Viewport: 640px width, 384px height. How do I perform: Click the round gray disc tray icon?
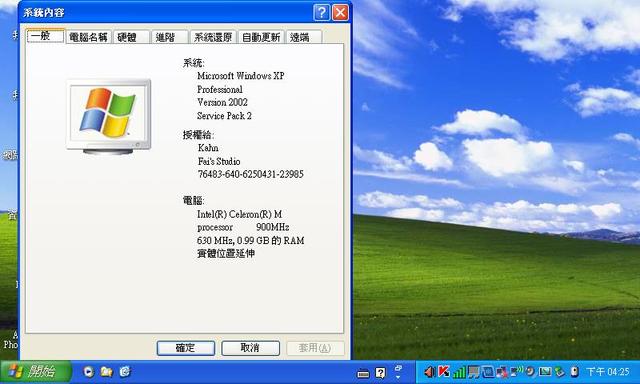pos(531,371)
